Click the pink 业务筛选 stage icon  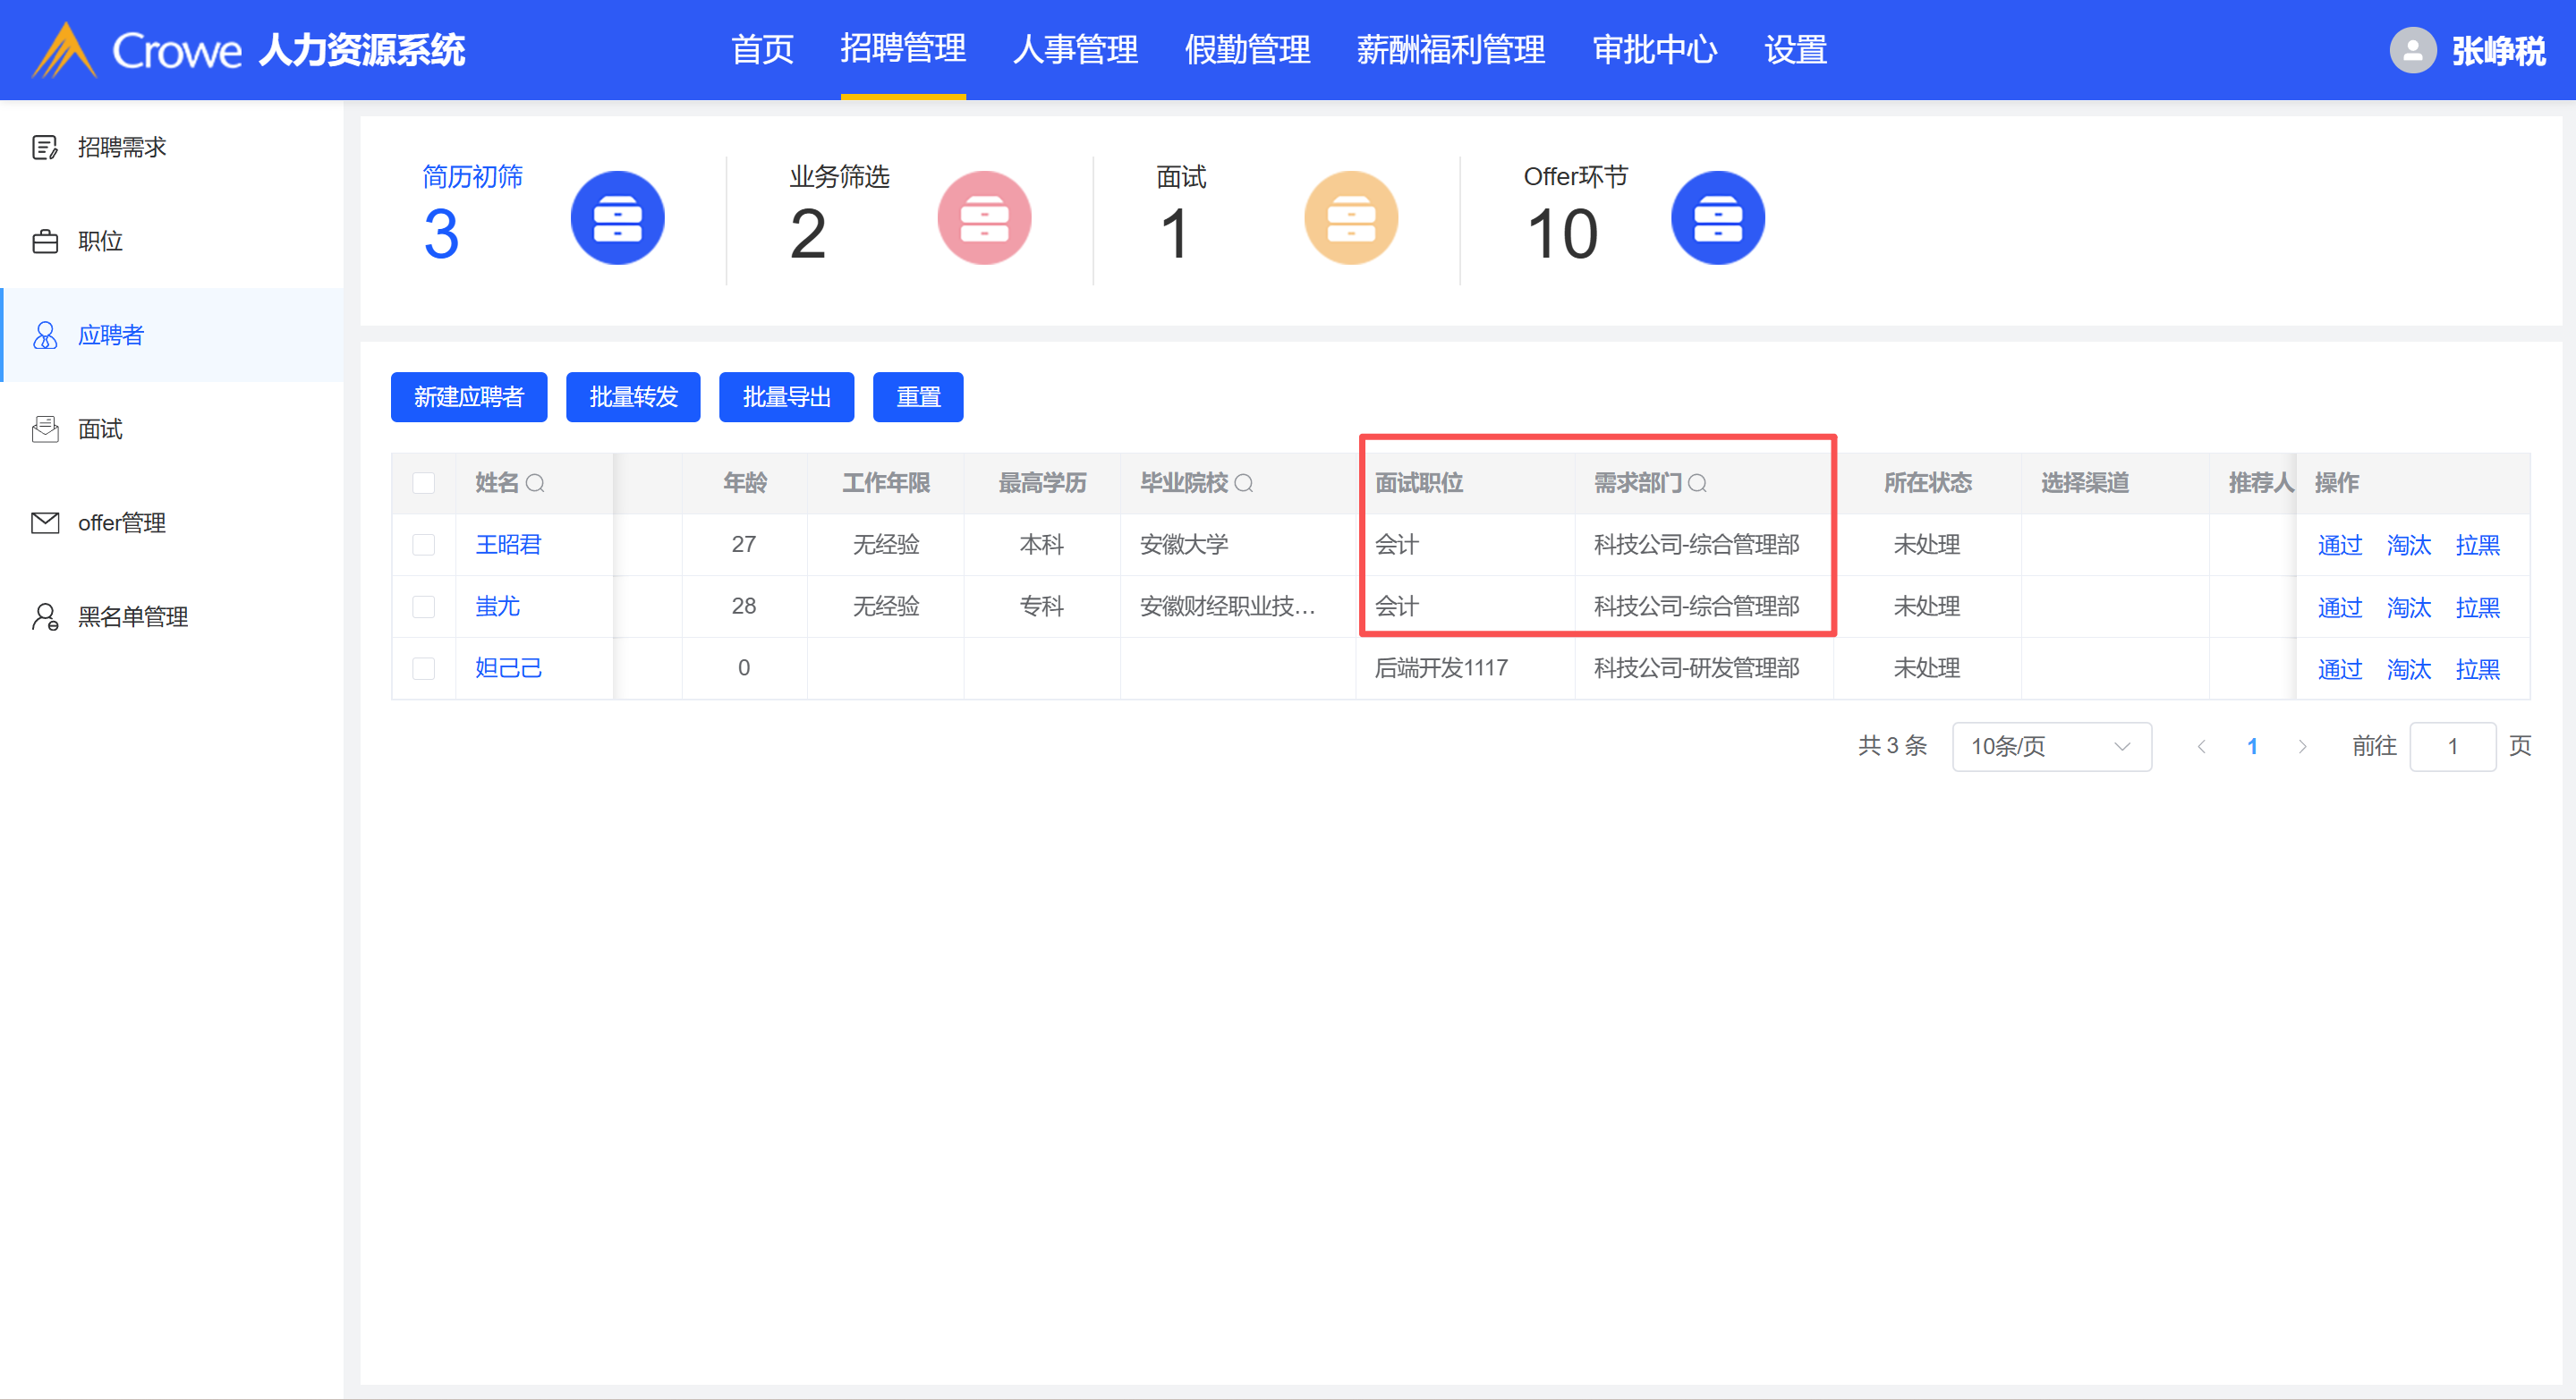[x=984, y=218]
